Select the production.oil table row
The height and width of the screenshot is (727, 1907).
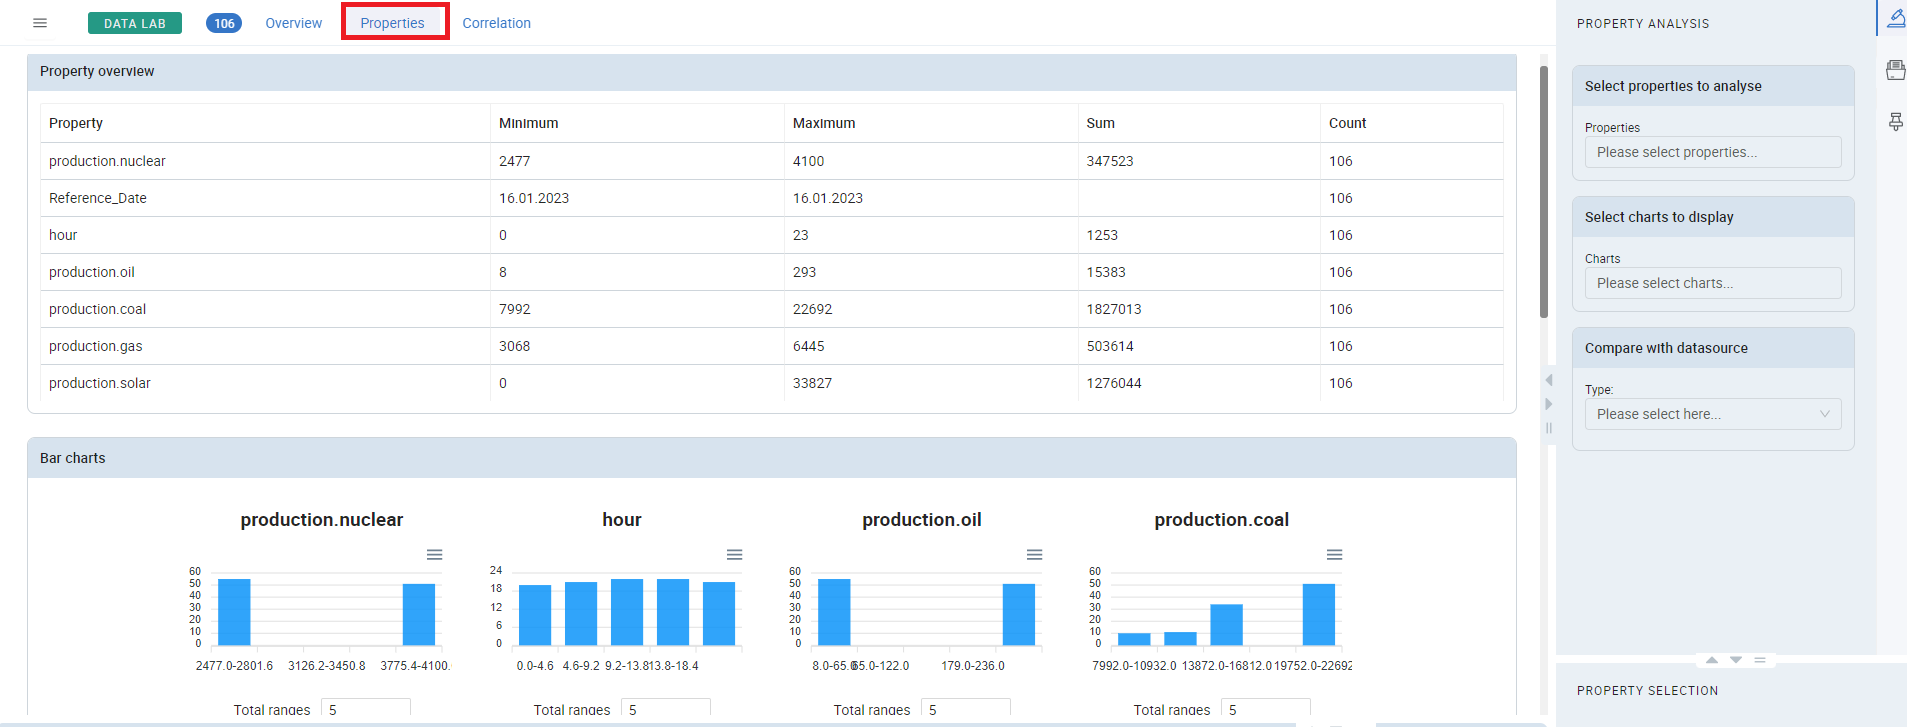[x=771, y=272]
